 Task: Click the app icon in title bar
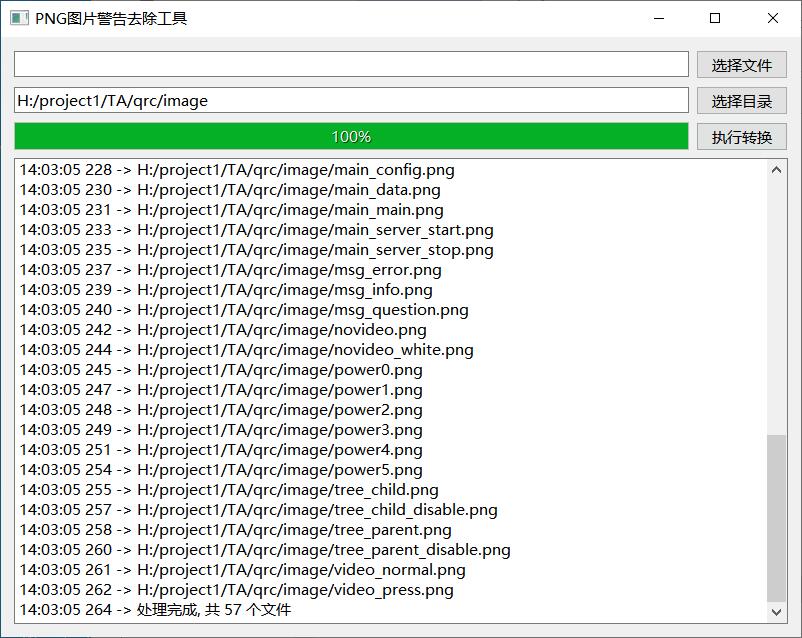(19, 18)
